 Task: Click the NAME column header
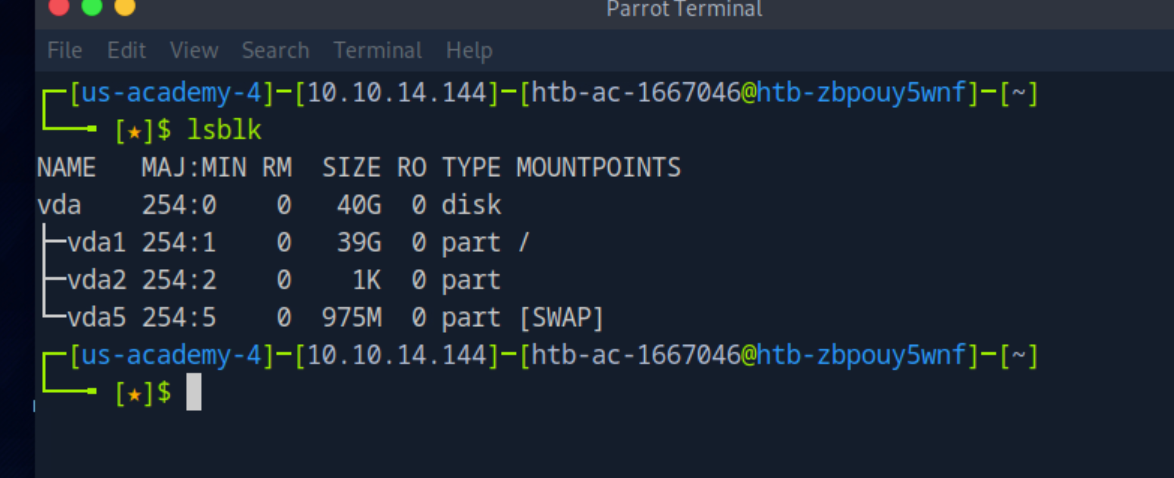[66, 168]
